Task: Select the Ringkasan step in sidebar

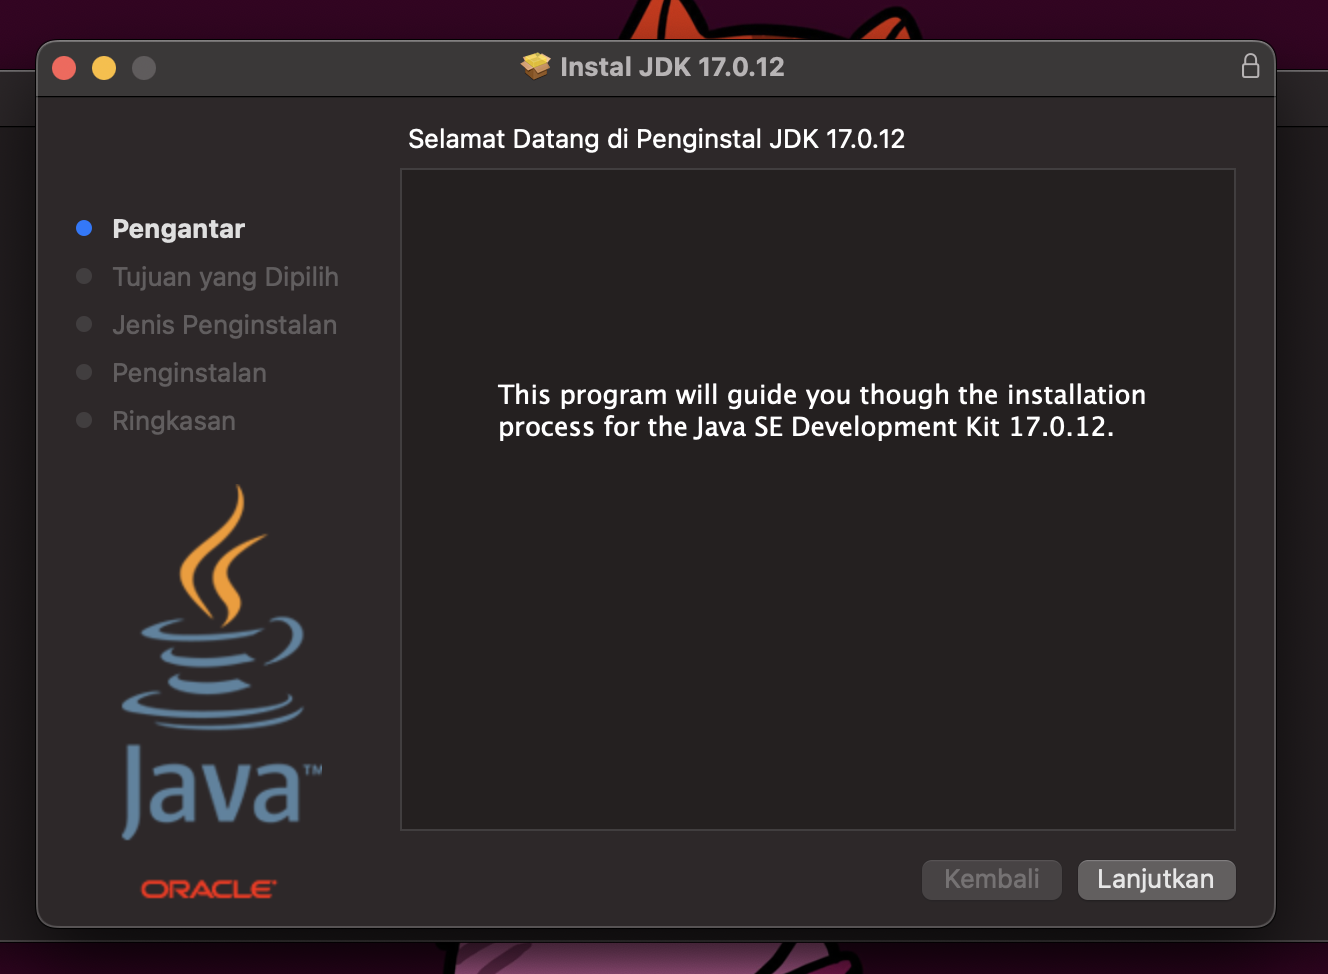Action: point(174,421)
